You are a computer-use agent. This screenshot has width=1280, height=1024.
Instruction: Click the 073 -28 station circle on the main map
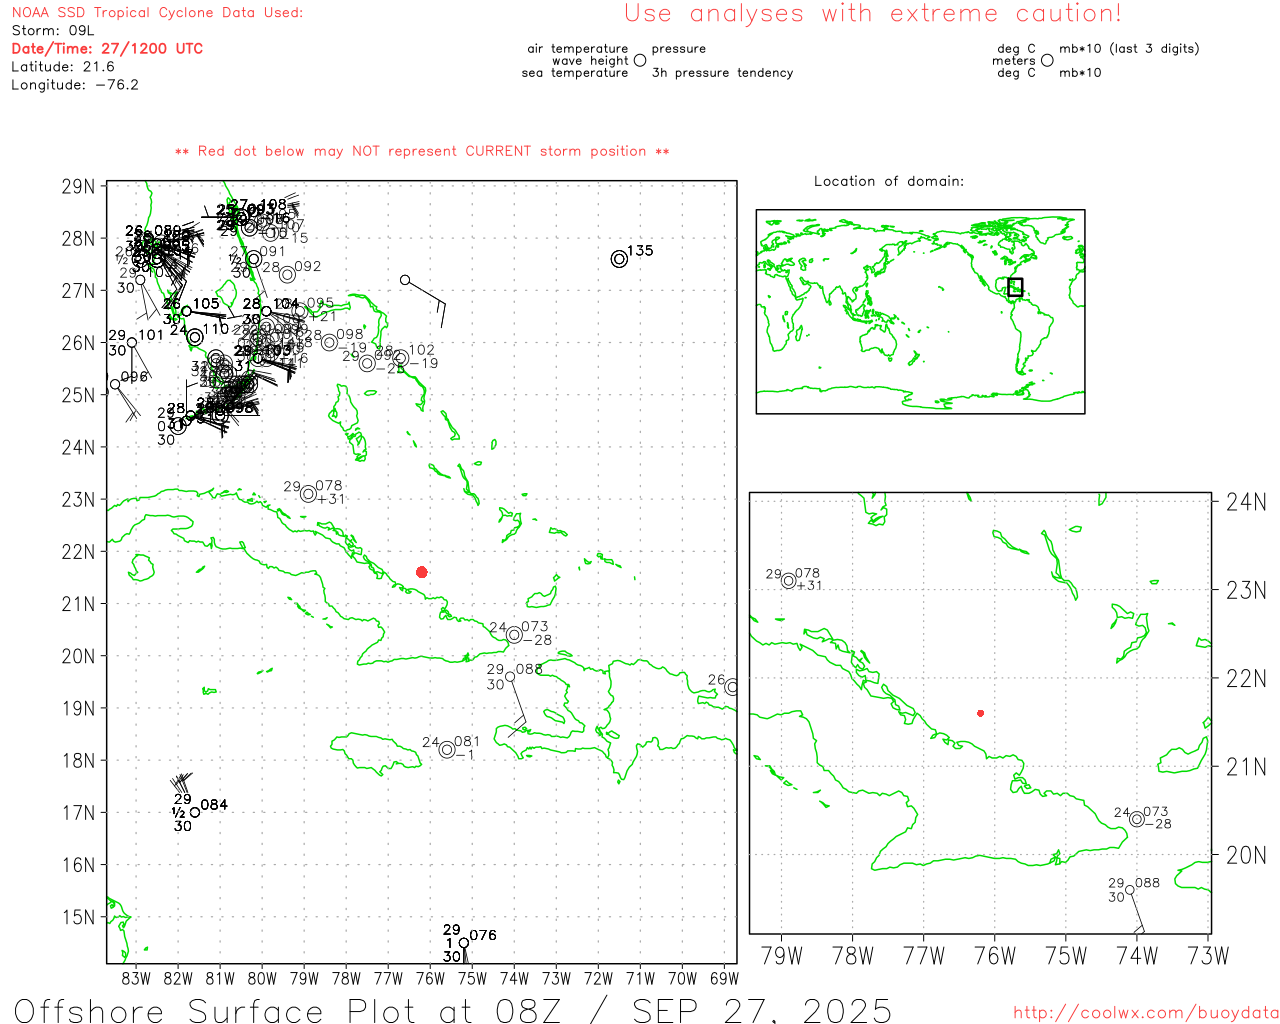[x=514, y=635]
